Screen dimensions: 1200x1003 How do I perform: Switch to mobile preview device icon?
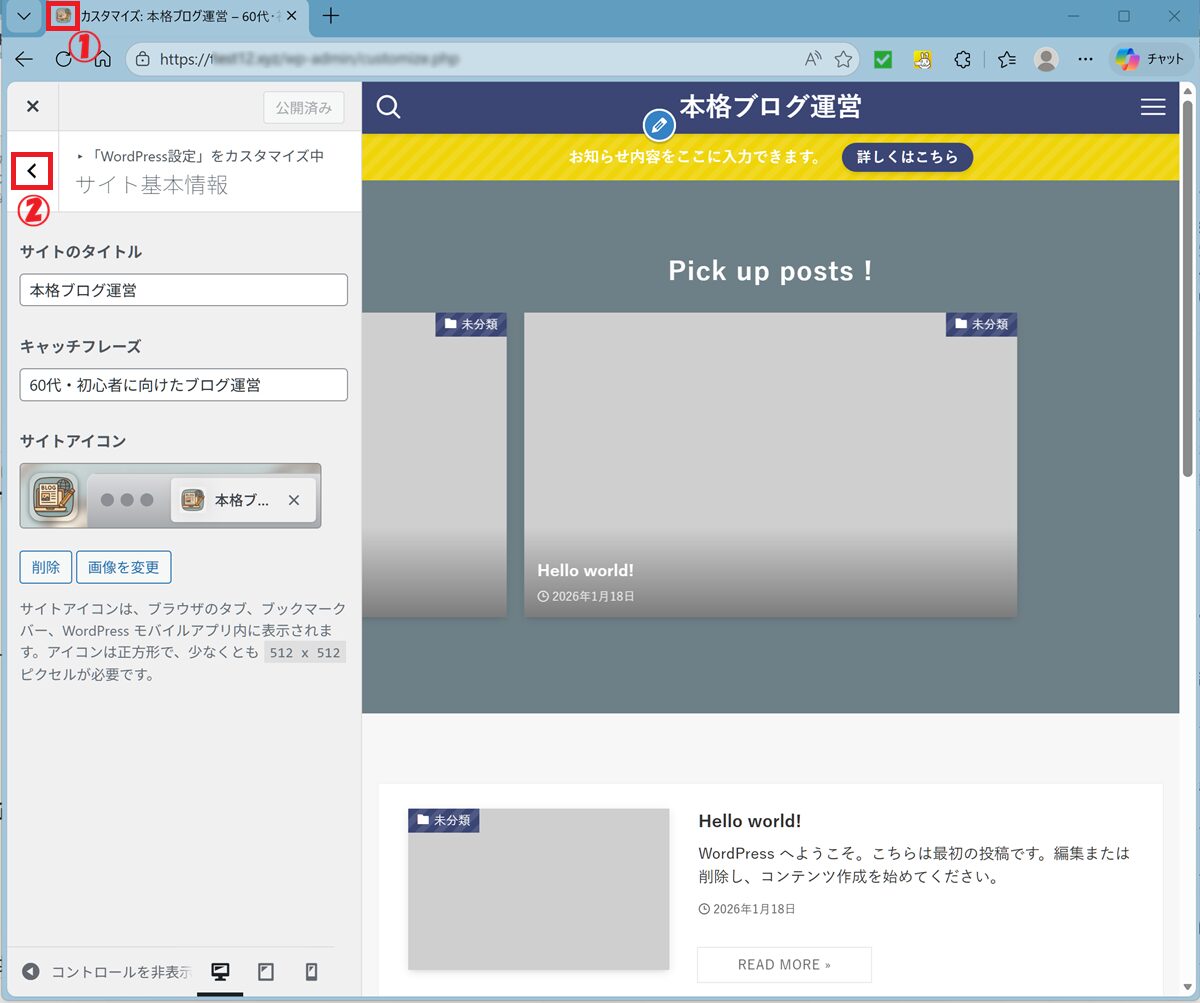[311, 972]
